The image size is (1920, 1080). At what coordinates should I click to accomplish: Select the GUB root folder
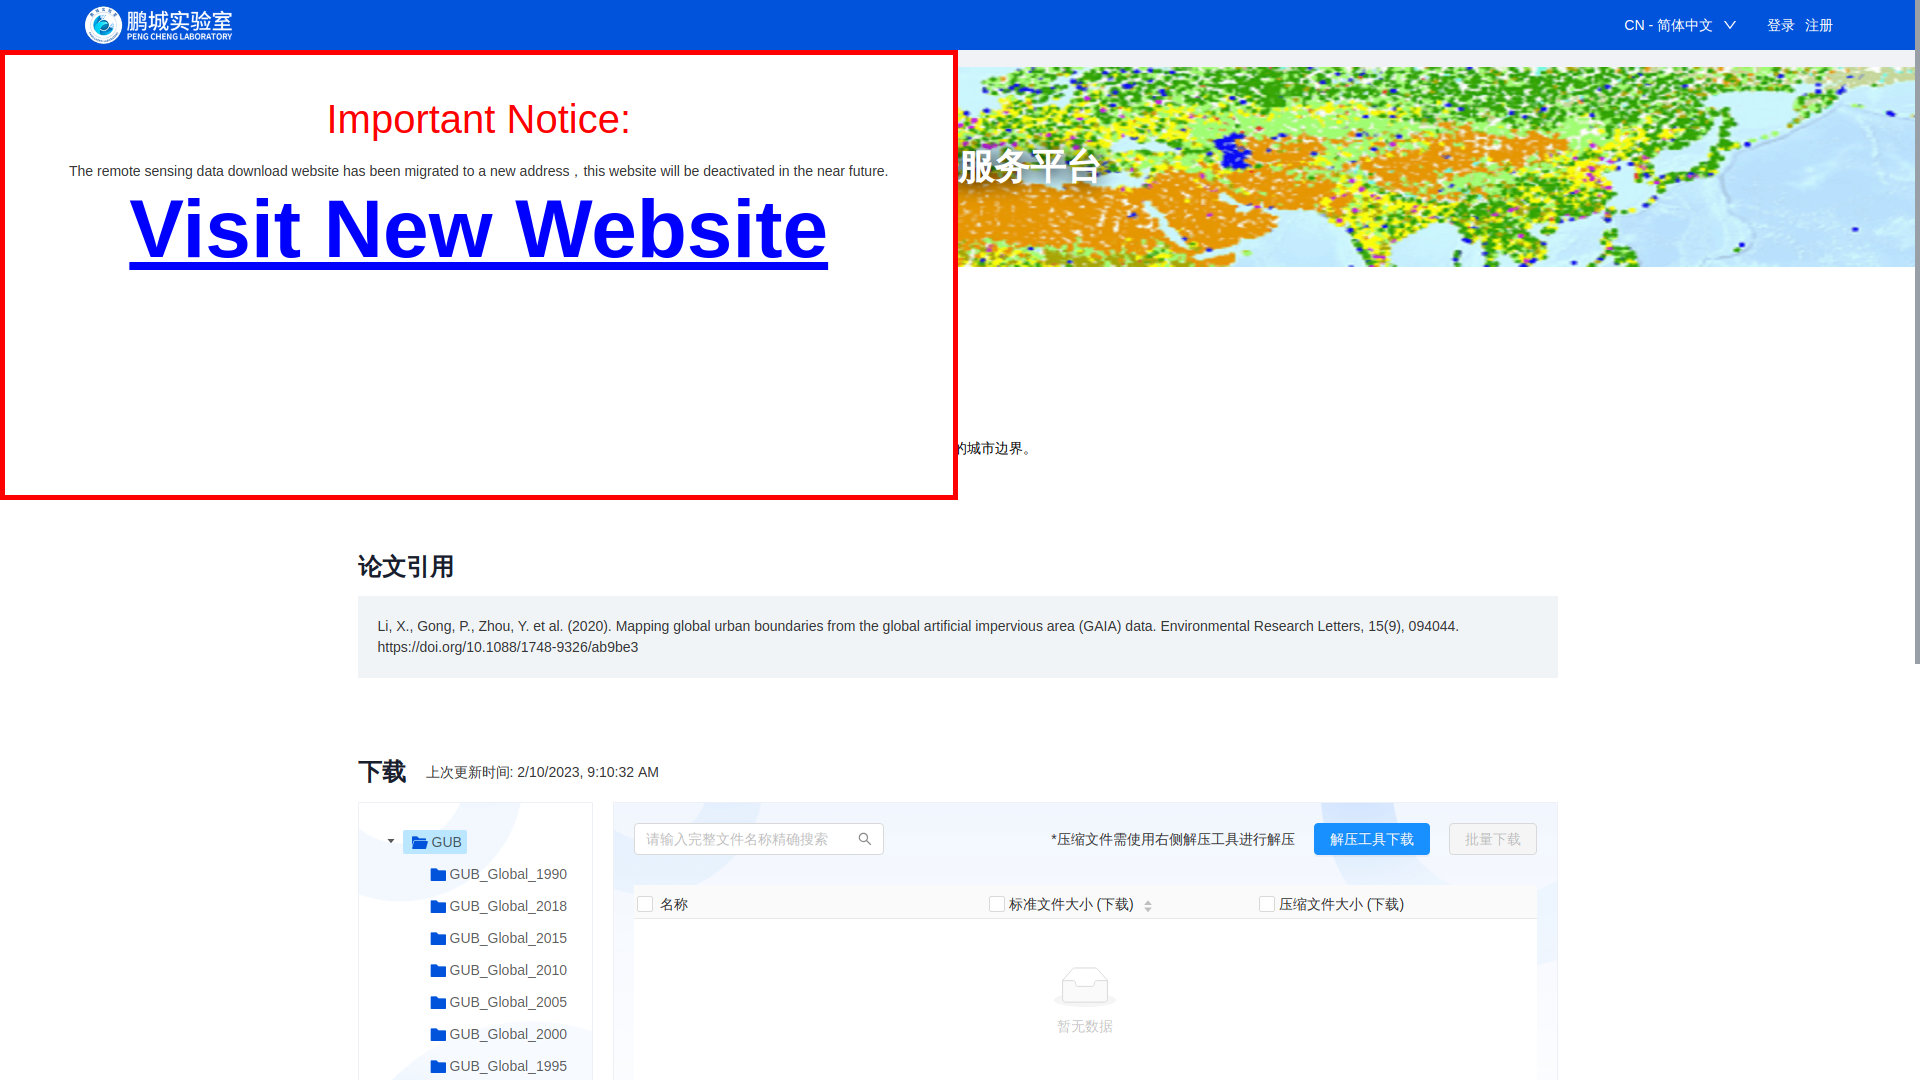[x=436, y=842]
